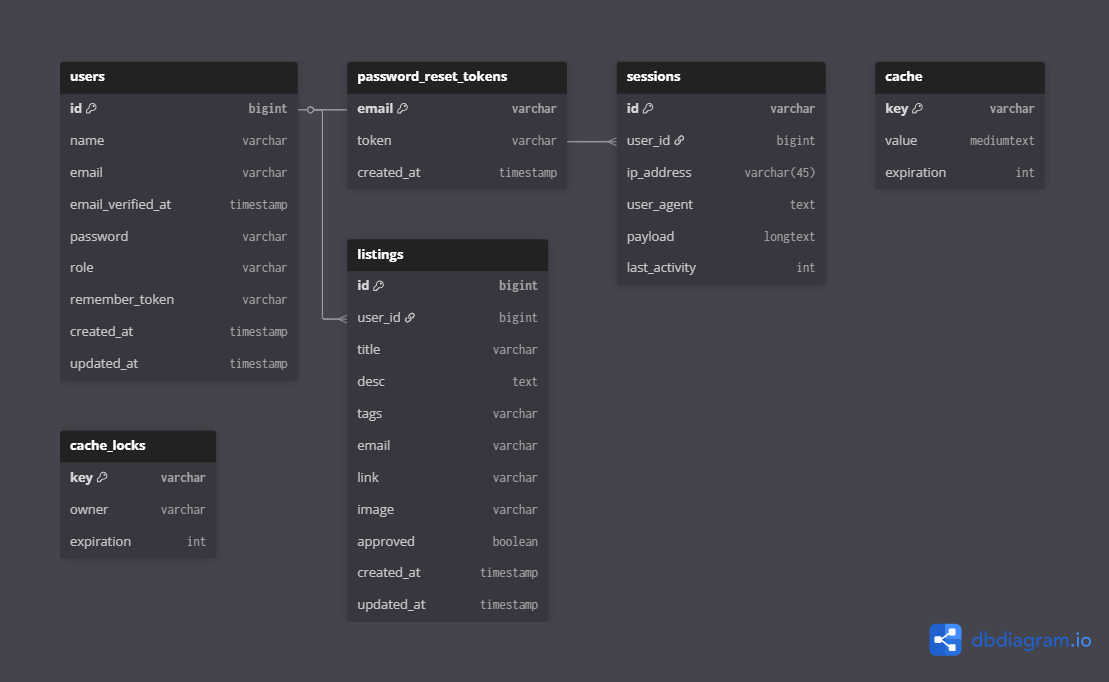The width and height of the screenshot is (1109, 682).
Task: Select the password_reset_tokens table header
Action: (456, 77)
